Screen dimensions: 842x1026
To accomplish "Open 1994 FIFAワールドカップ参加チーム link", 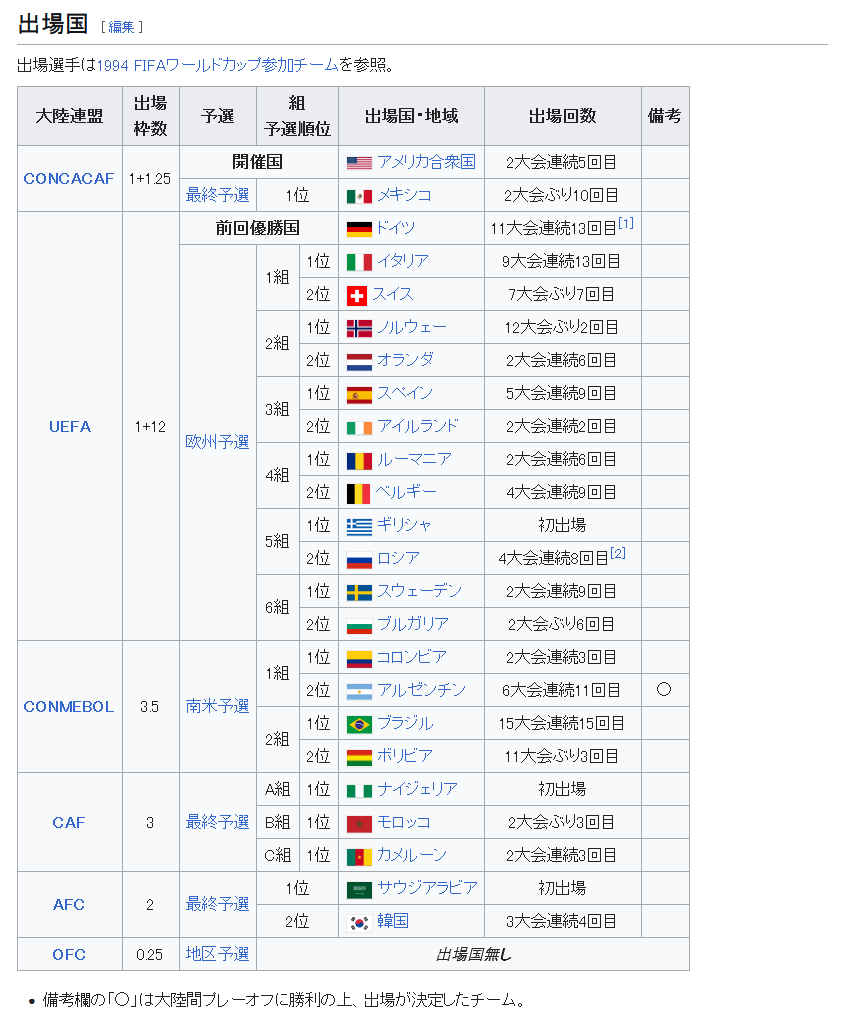I will (217, 65).
